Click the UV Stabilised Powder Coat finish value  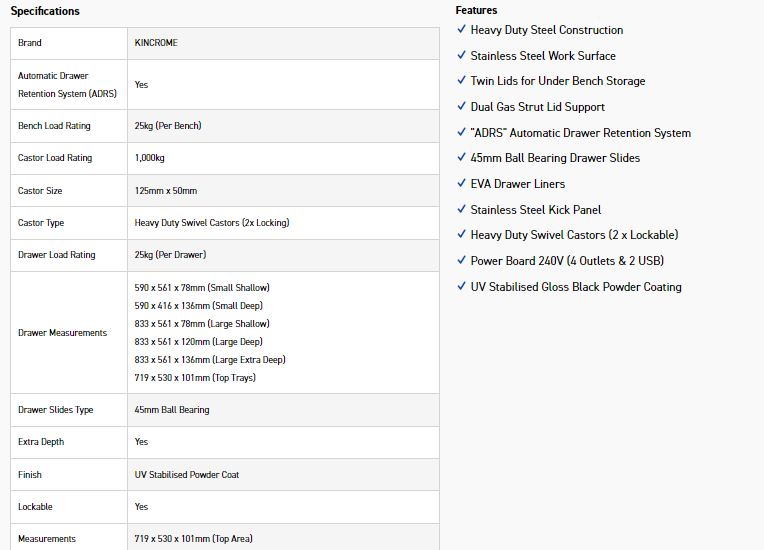pos(187,475)
